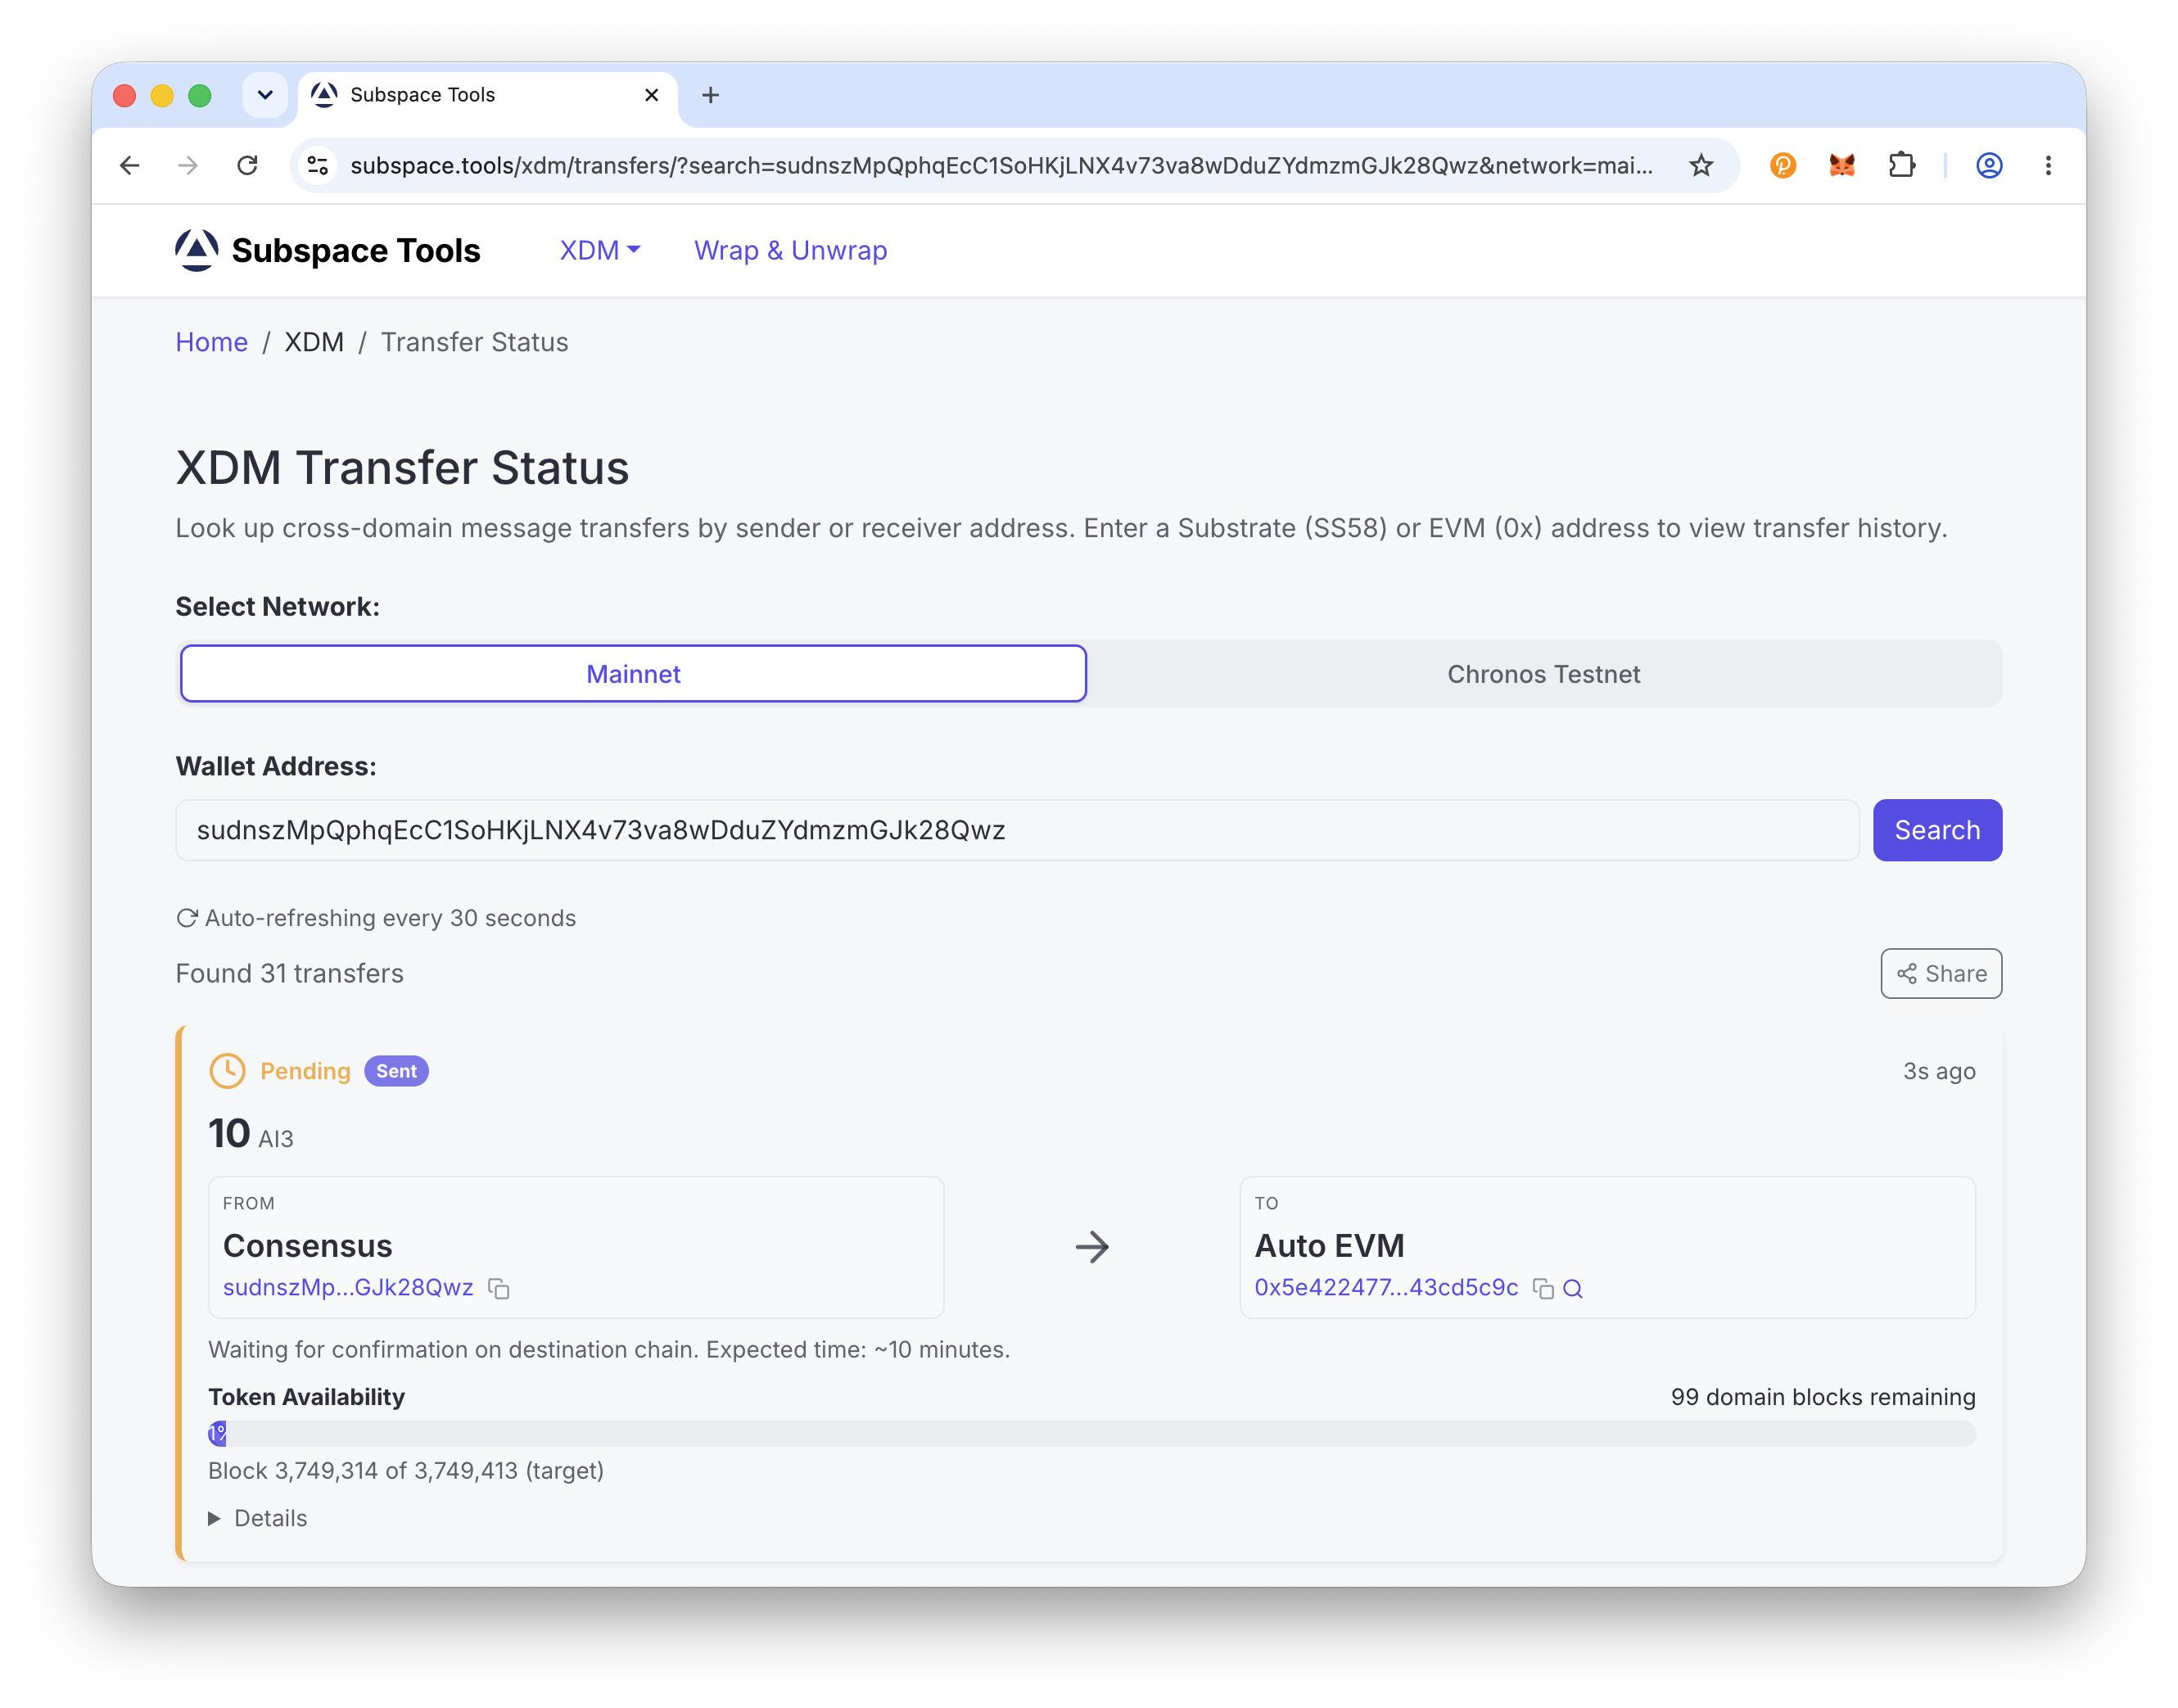Viewport: 2178px width, 1708px height.
Task: Go to Home via breadcrumb
Action: tap(211, 342)
